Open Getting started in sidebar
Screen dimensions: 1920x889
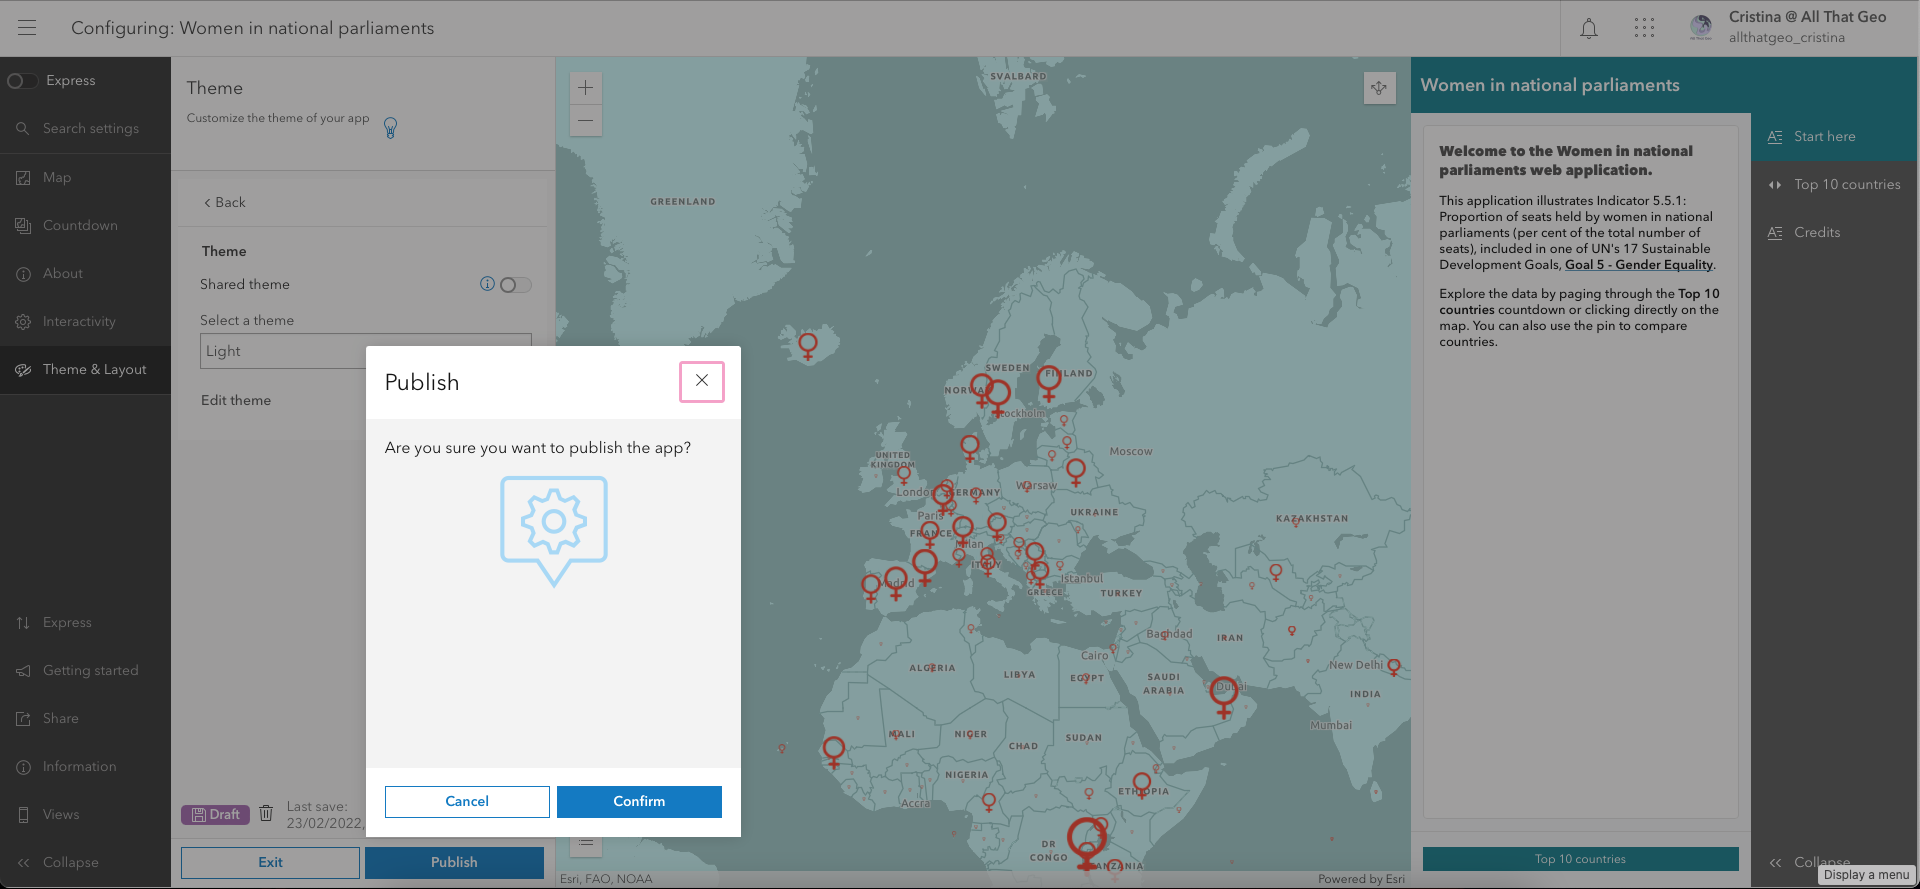click(x=85, y=670)
